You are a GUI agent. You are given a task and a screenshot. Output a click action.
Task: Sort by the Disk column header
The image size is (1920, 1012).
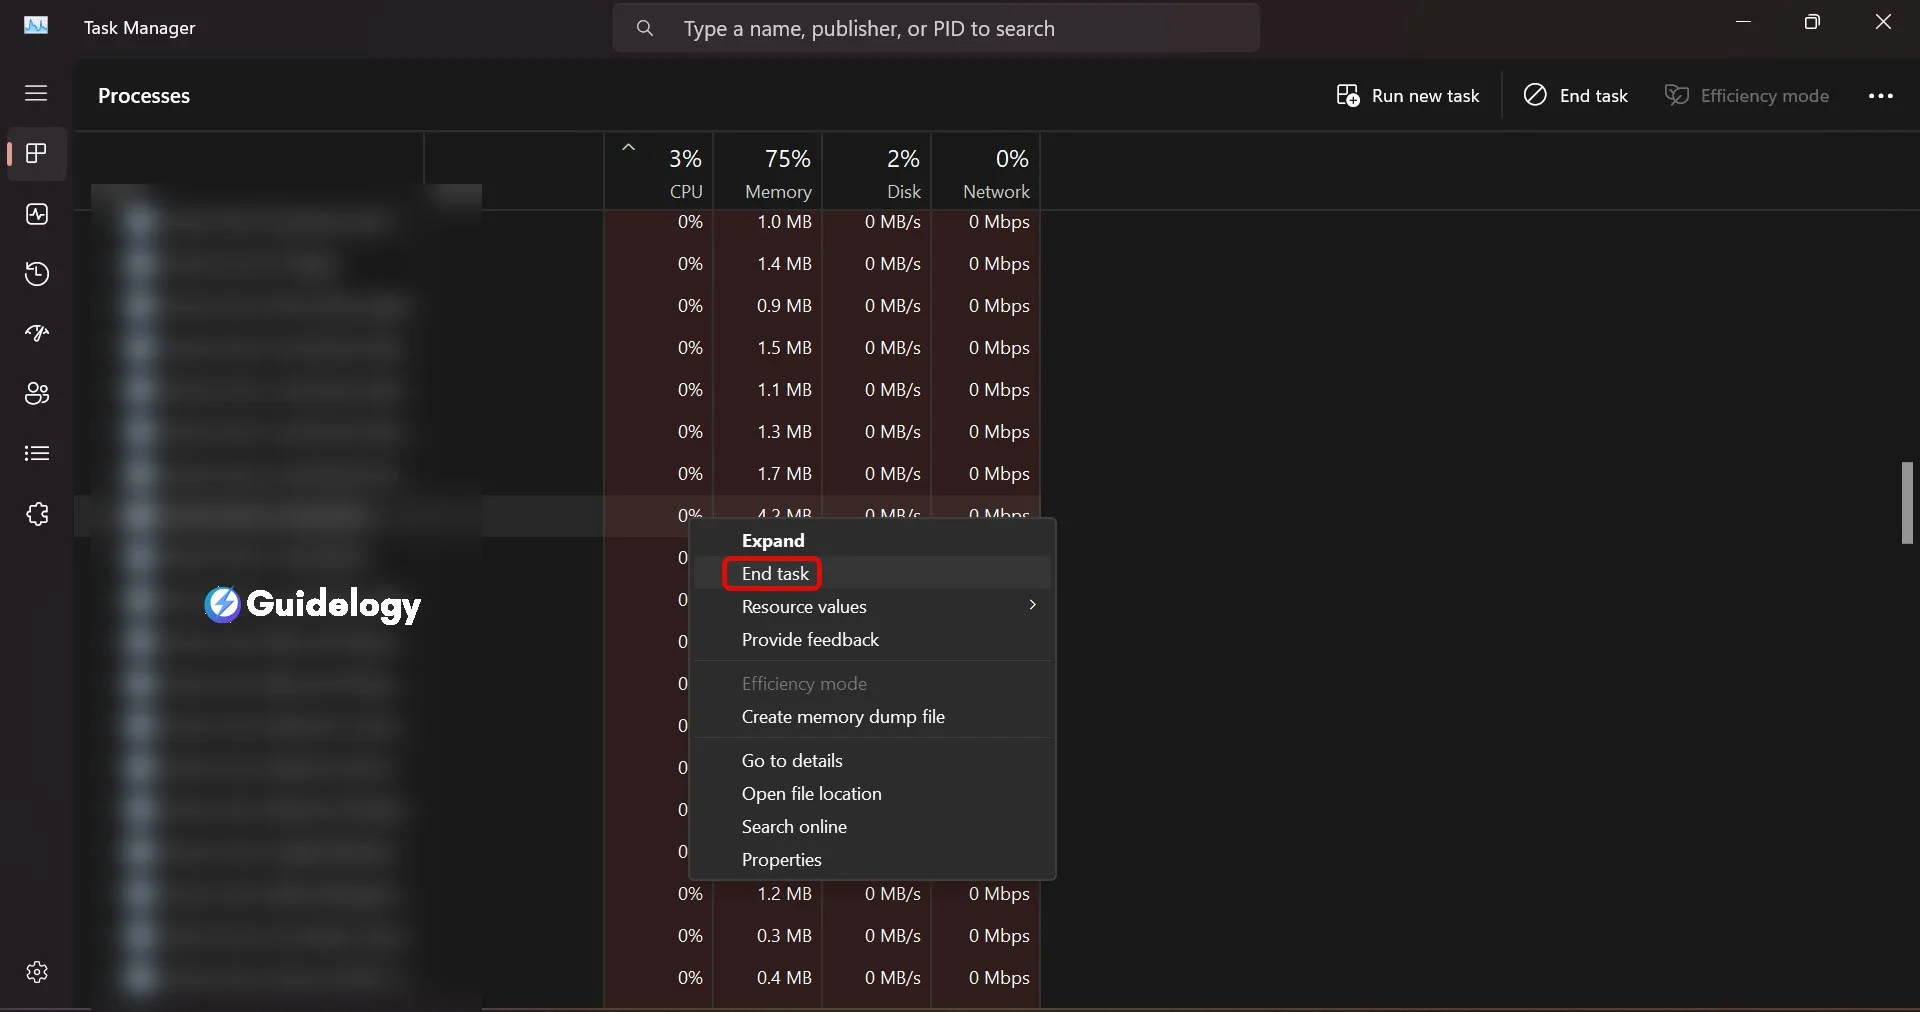tap(877, 172)
